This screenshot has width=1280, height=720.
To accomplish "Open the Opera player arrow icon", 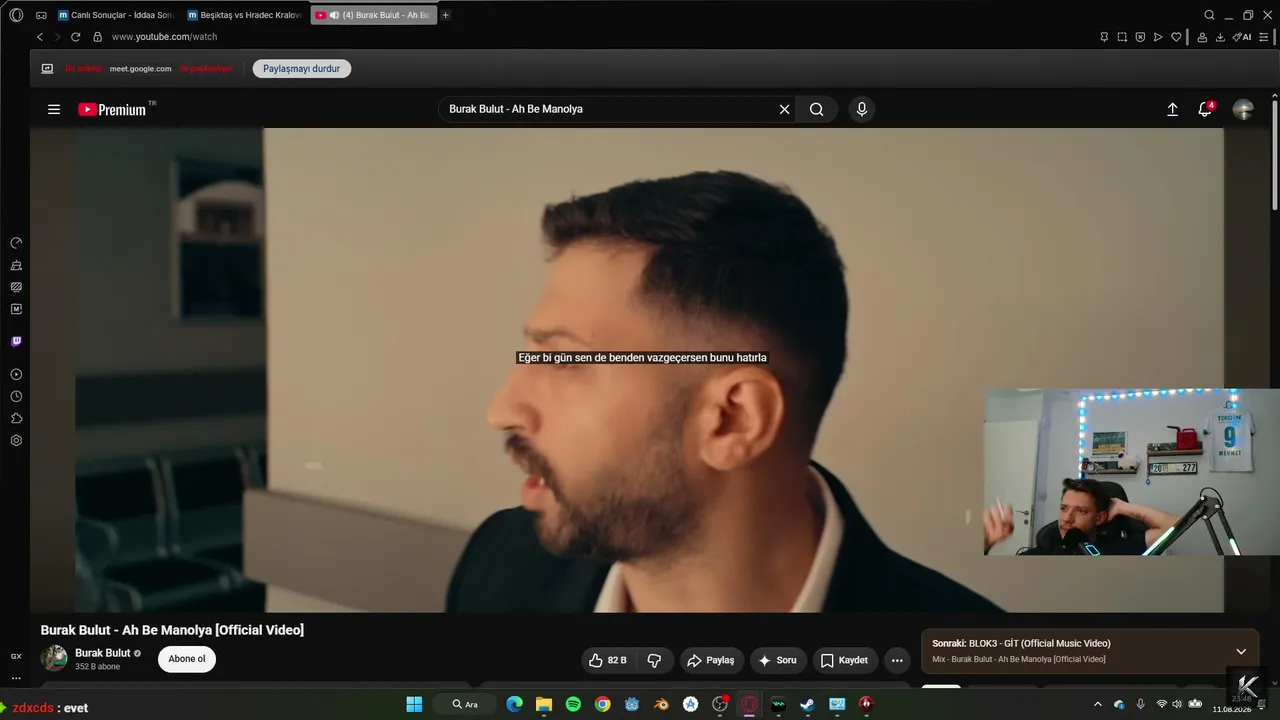I will (1158, 37).
